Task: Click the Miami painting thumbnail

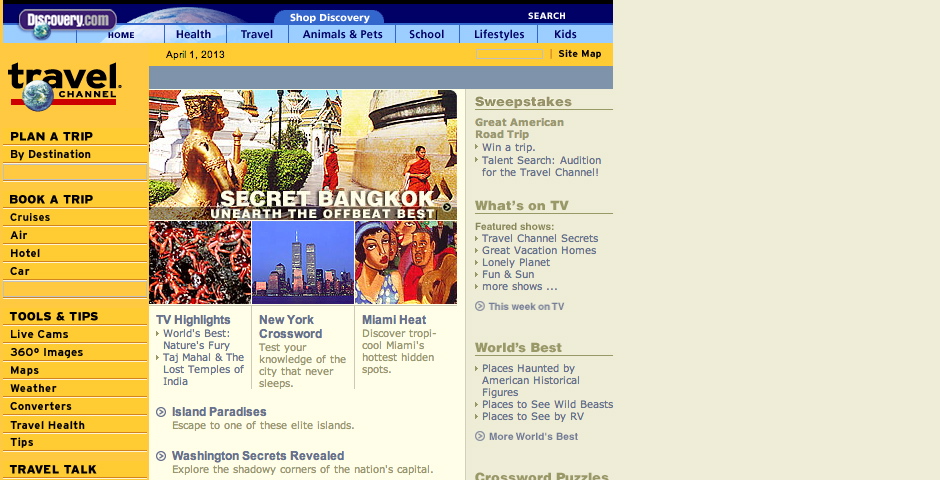Action: [x=406, y=262]
